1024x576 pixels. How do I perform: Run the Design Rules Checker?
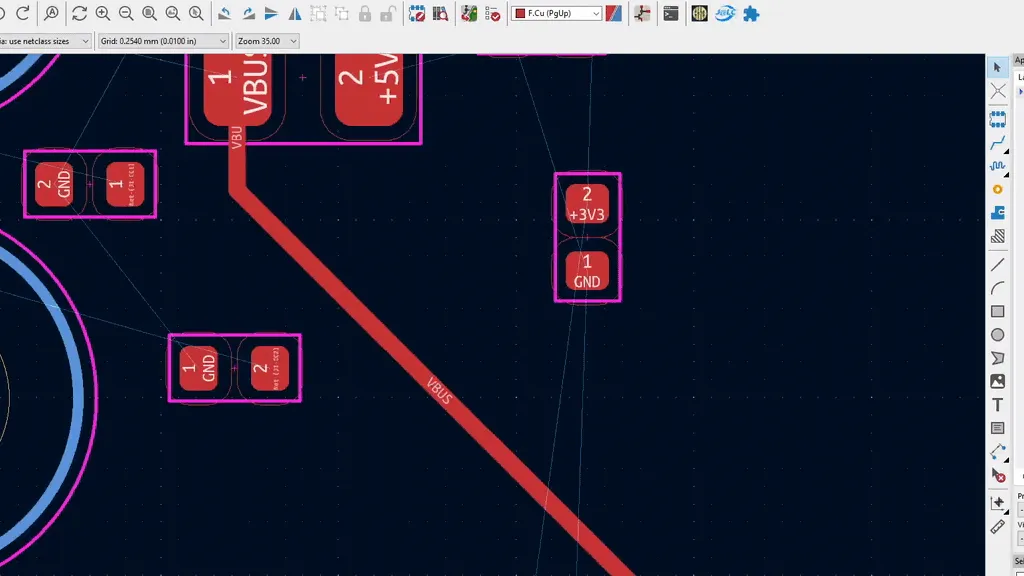pos(492,13)
